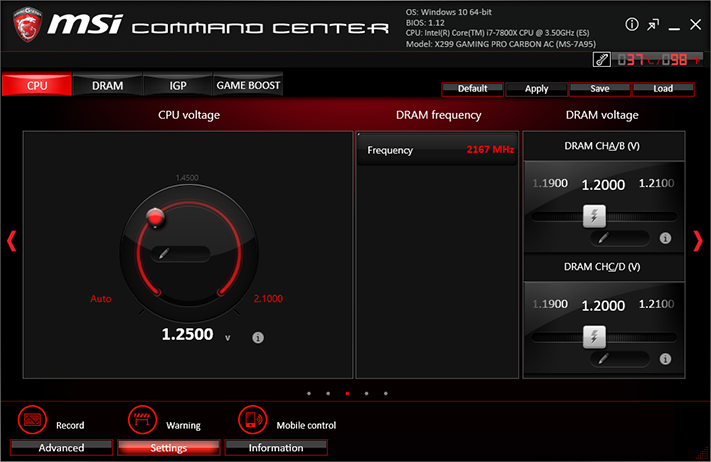
Task: Open the info icon in title bar
Action: [632, 24]
